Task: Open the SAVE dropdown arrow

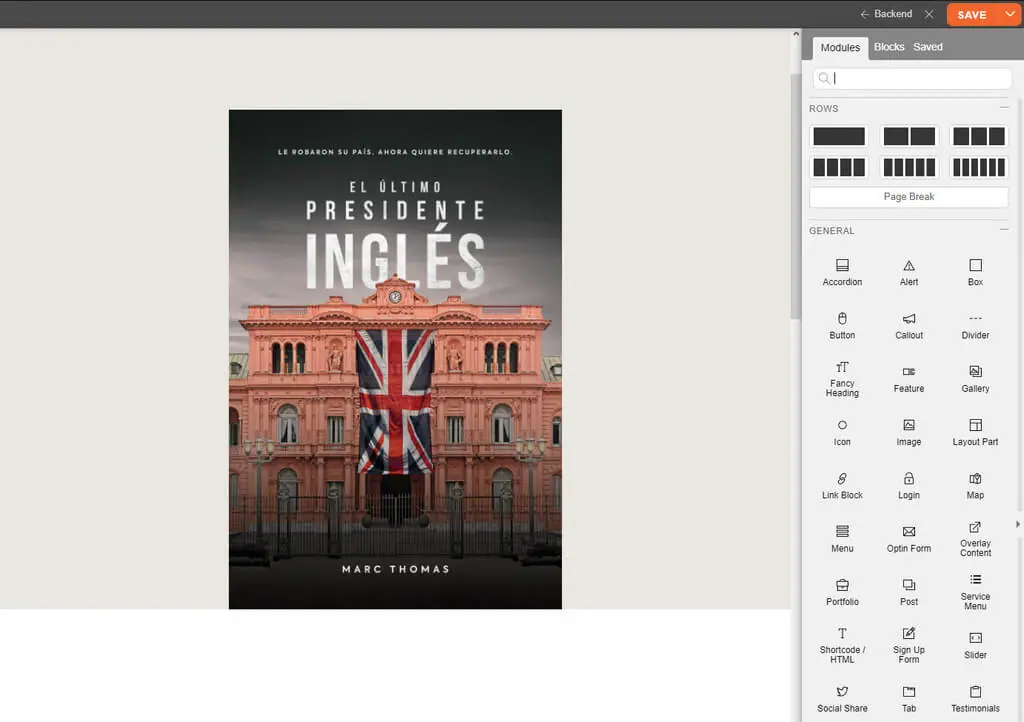Action: point(1009,14)
